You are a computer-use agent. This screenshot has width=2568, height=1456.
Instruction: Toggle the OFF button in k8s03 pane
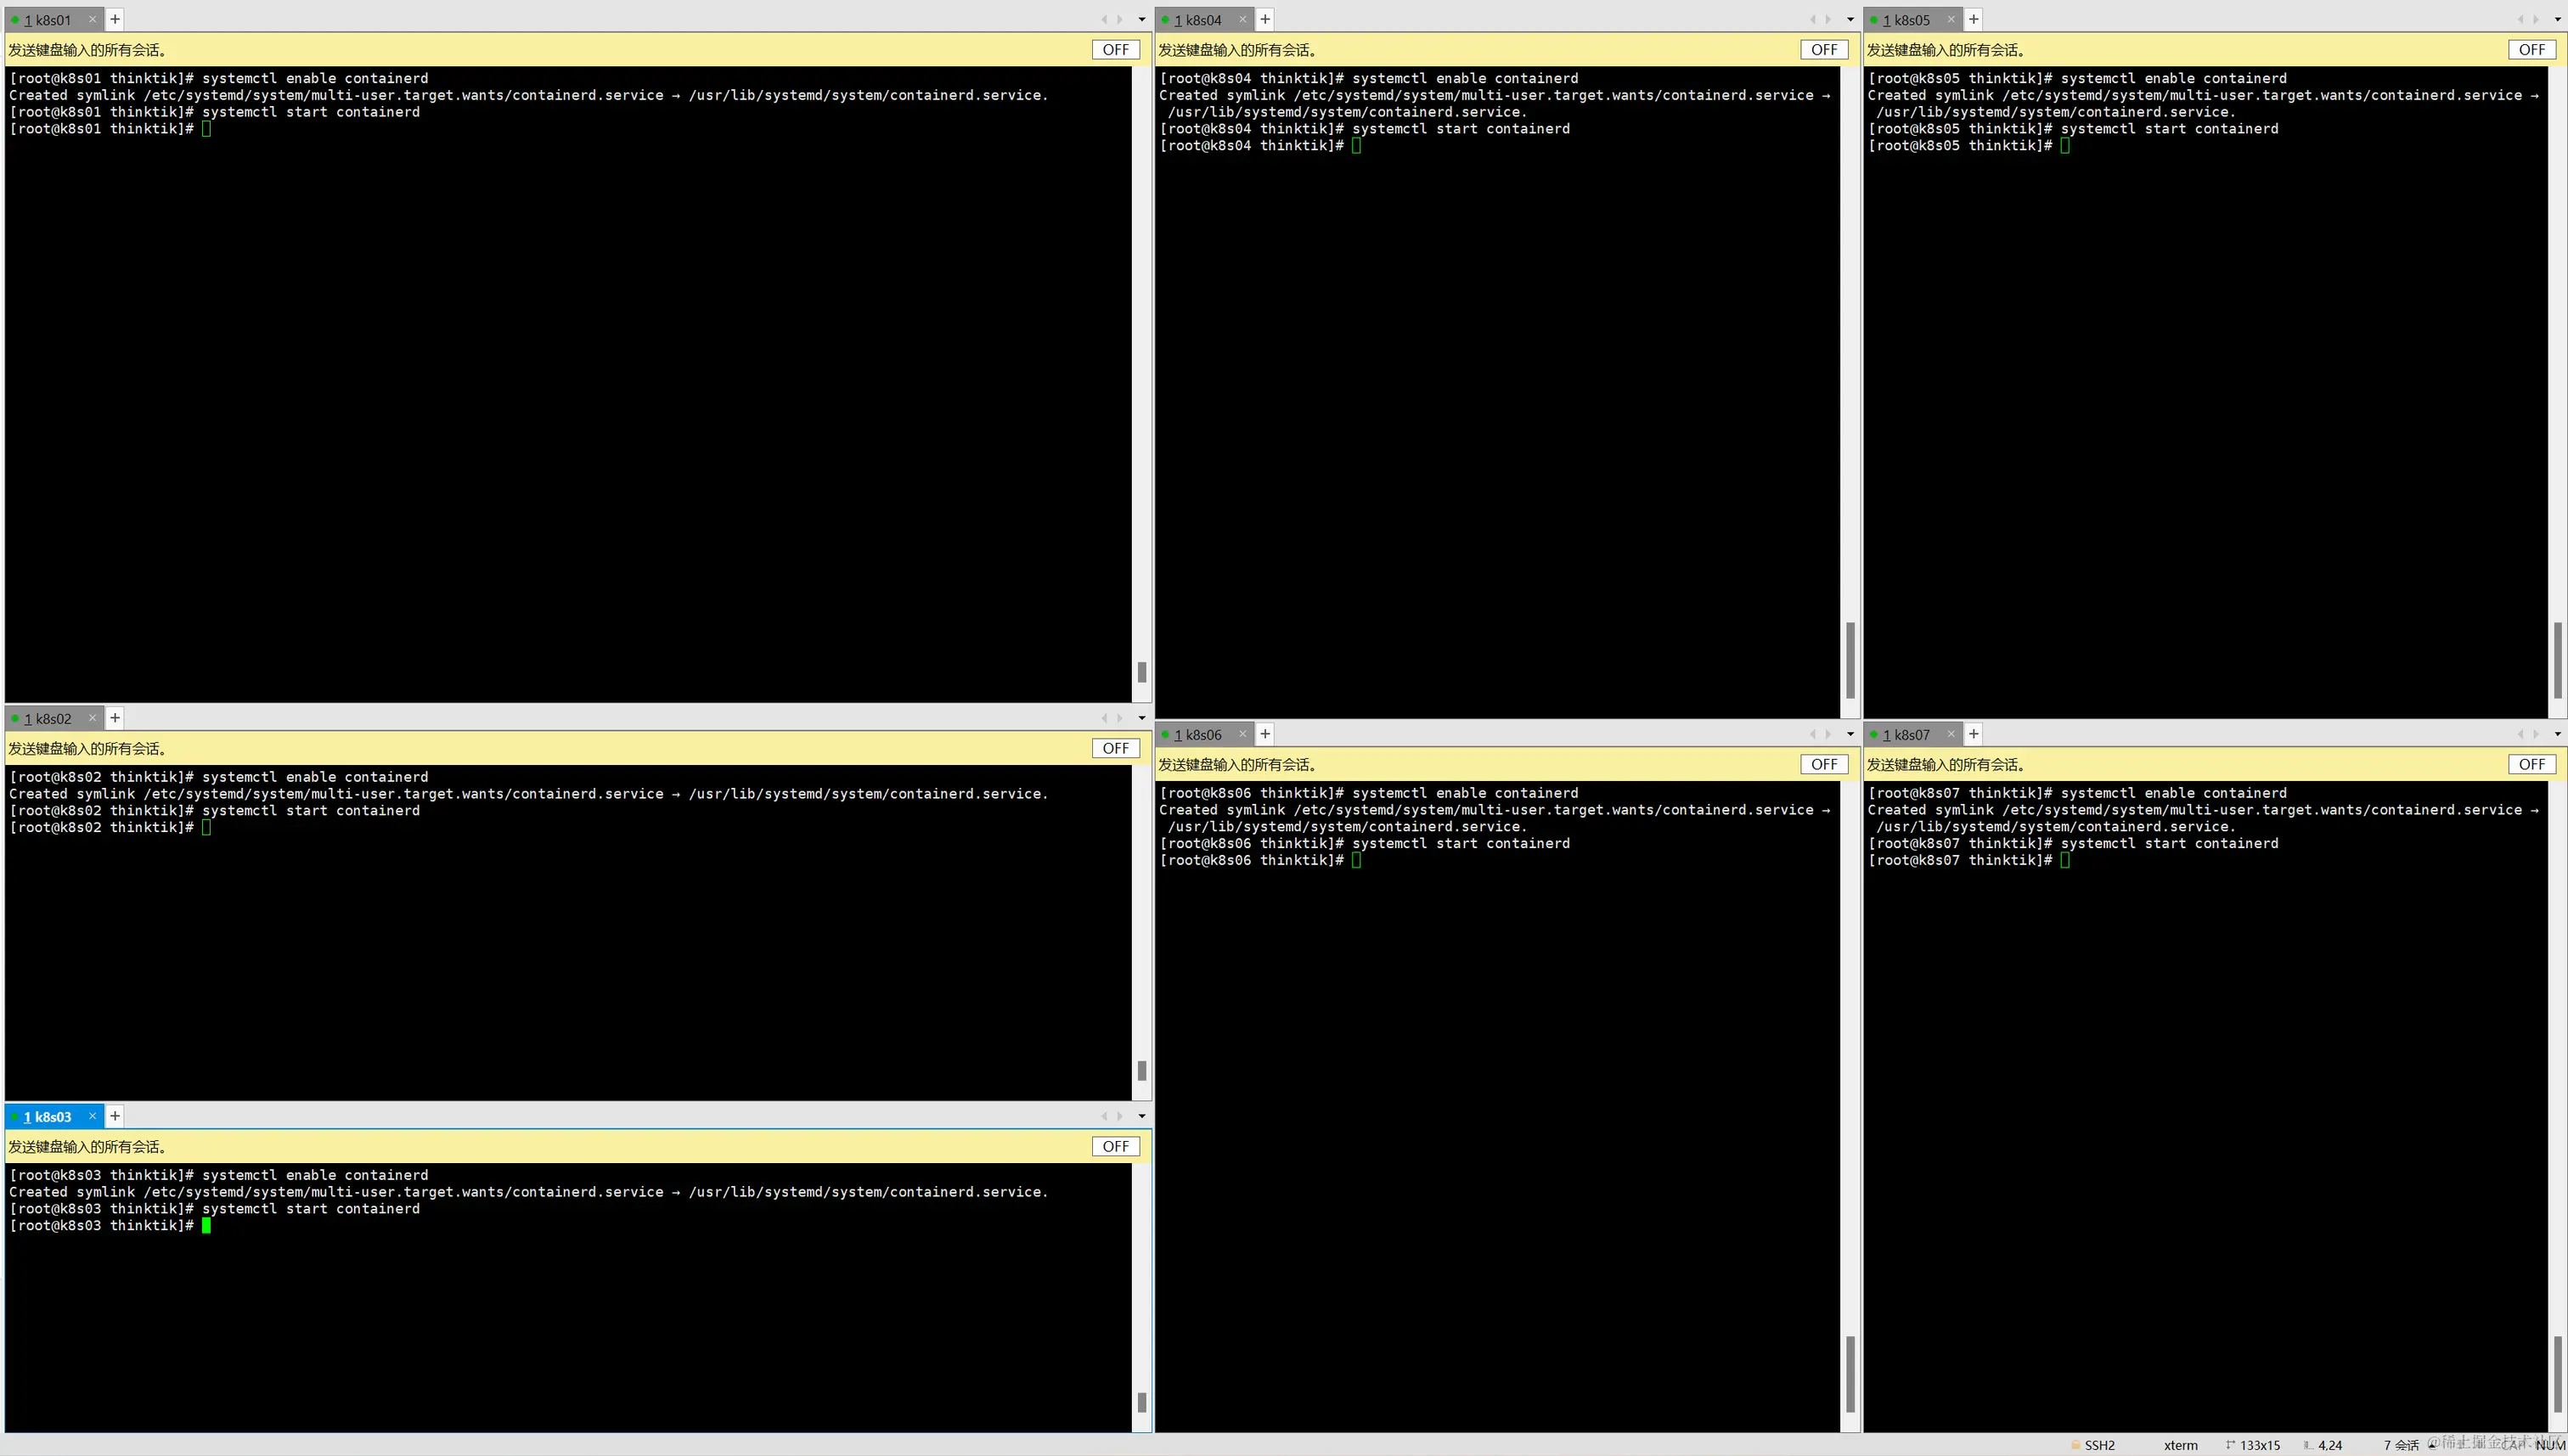click(1115, 1147)
